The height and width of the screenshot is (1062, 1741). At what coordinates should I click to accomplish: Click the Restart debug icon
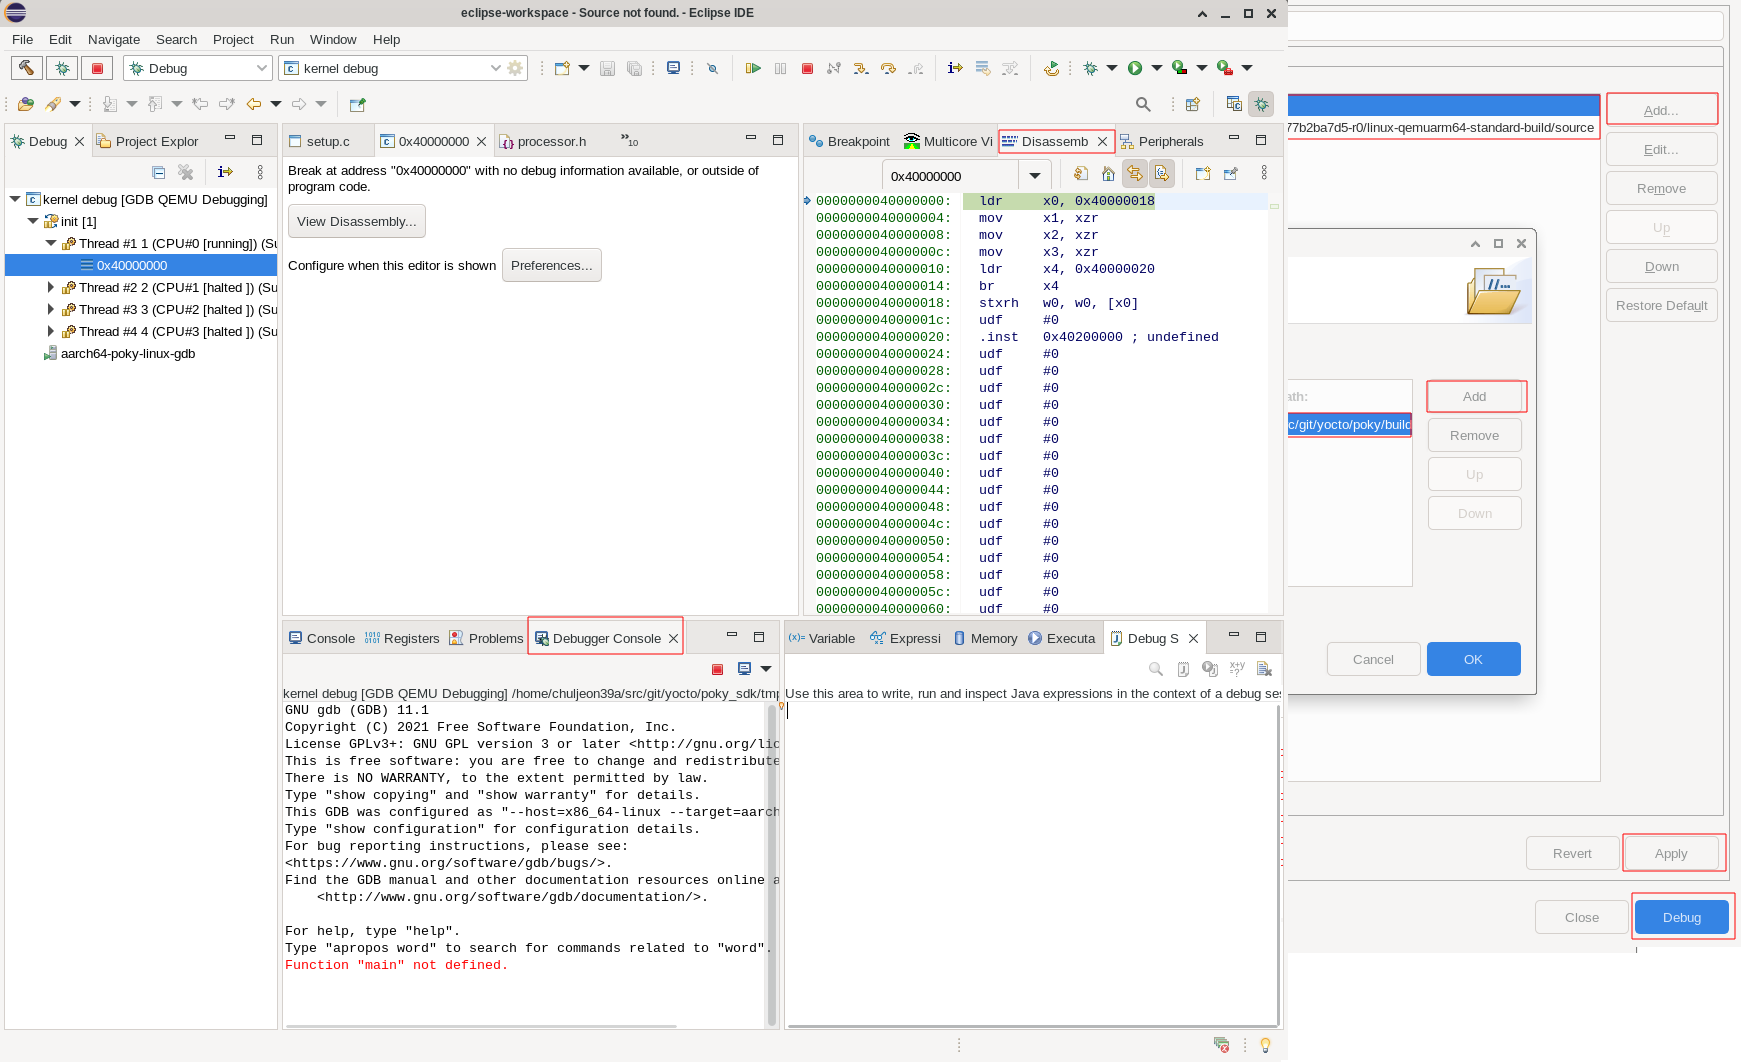pyautogui.click(x=1051, y=68)
